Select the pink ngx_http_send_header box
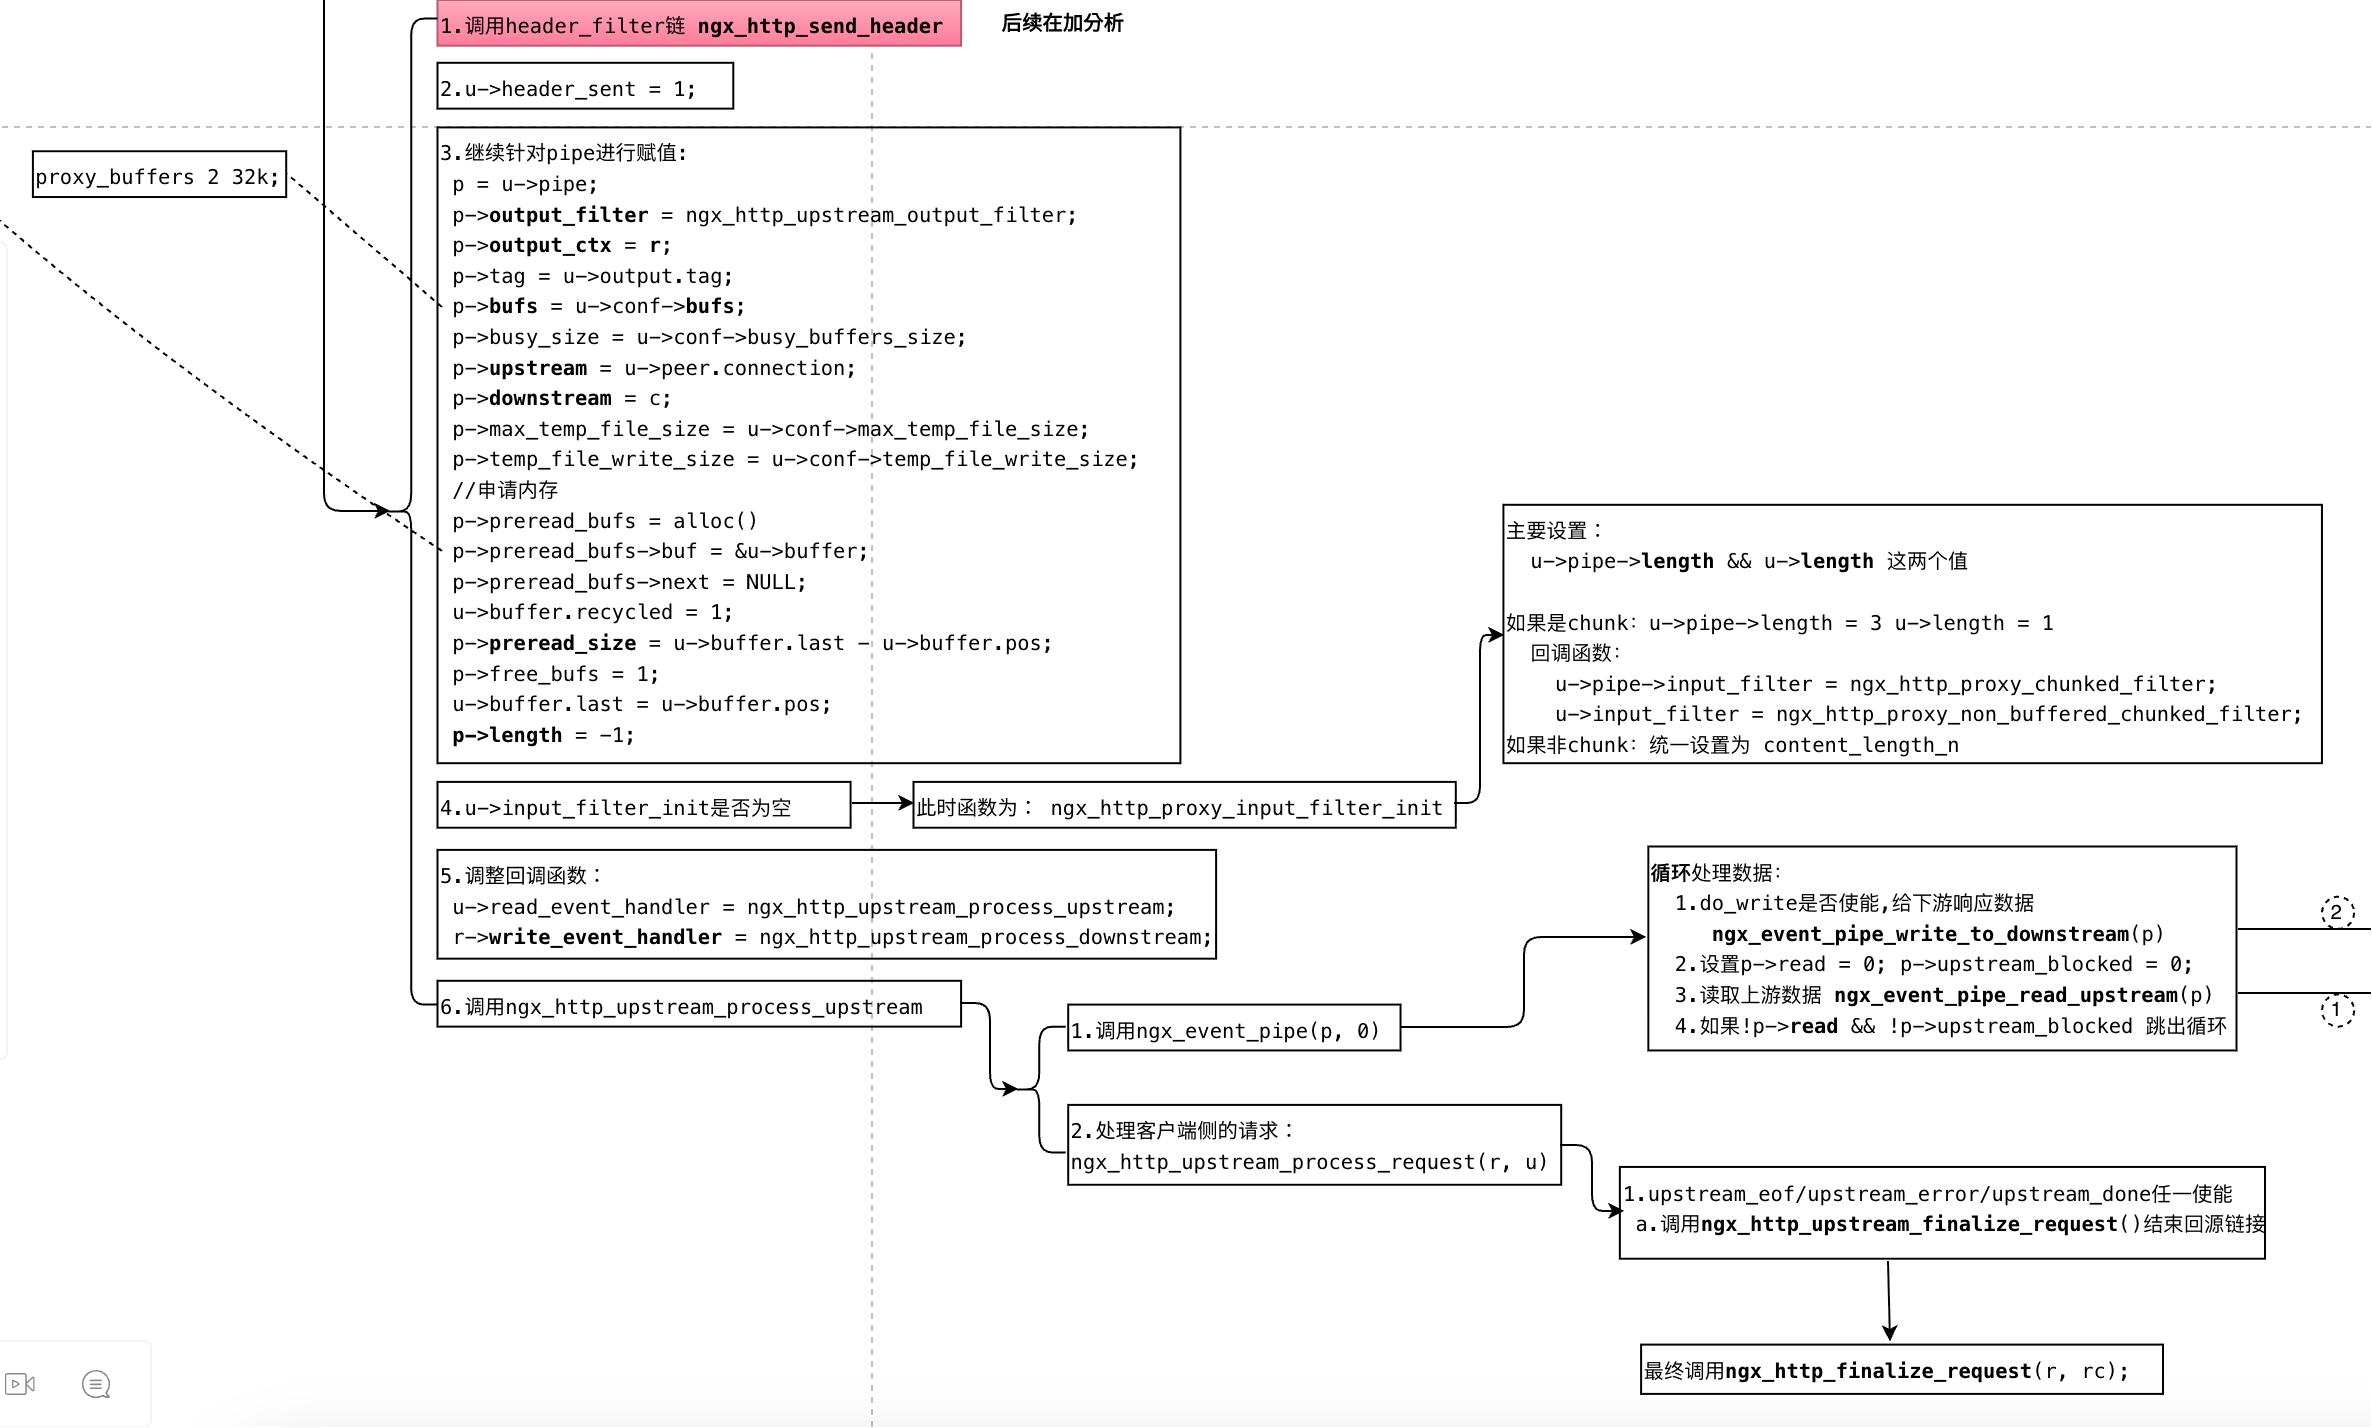2372x1428 pixels. pos(698,24)
